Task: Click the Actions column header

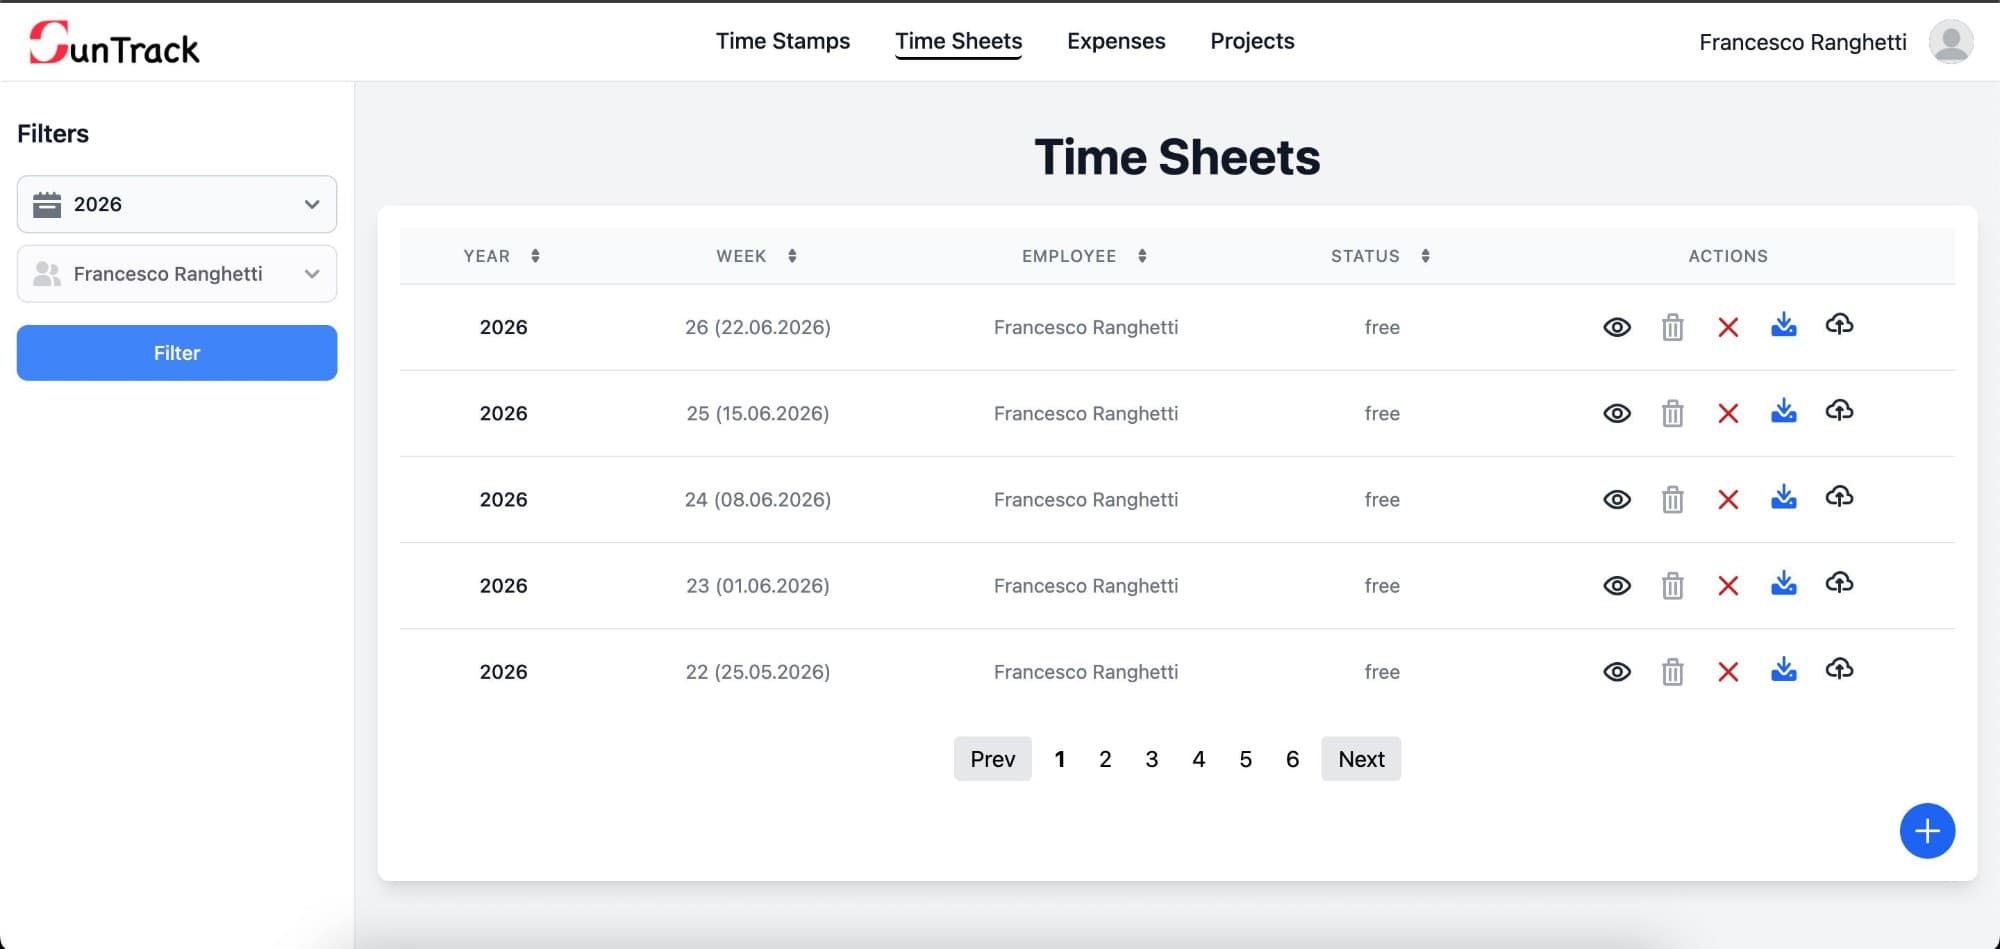Action: (x=1728, y=256)
